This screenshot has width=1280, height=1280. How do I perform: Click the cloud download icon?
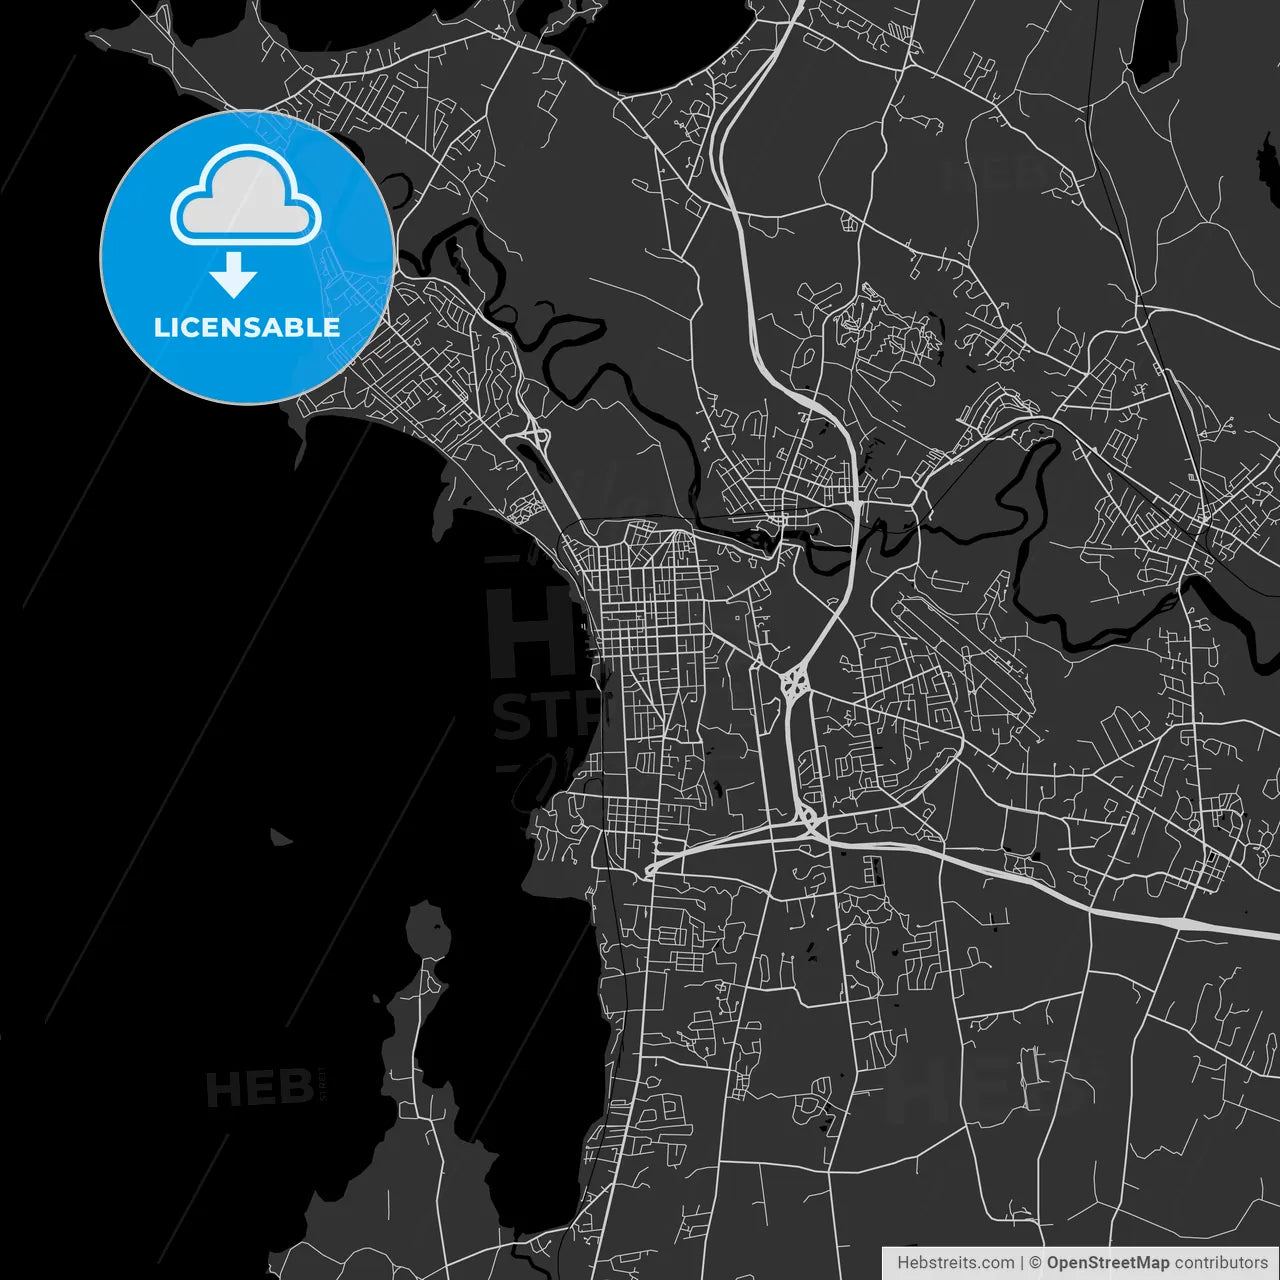pos(246,197)
